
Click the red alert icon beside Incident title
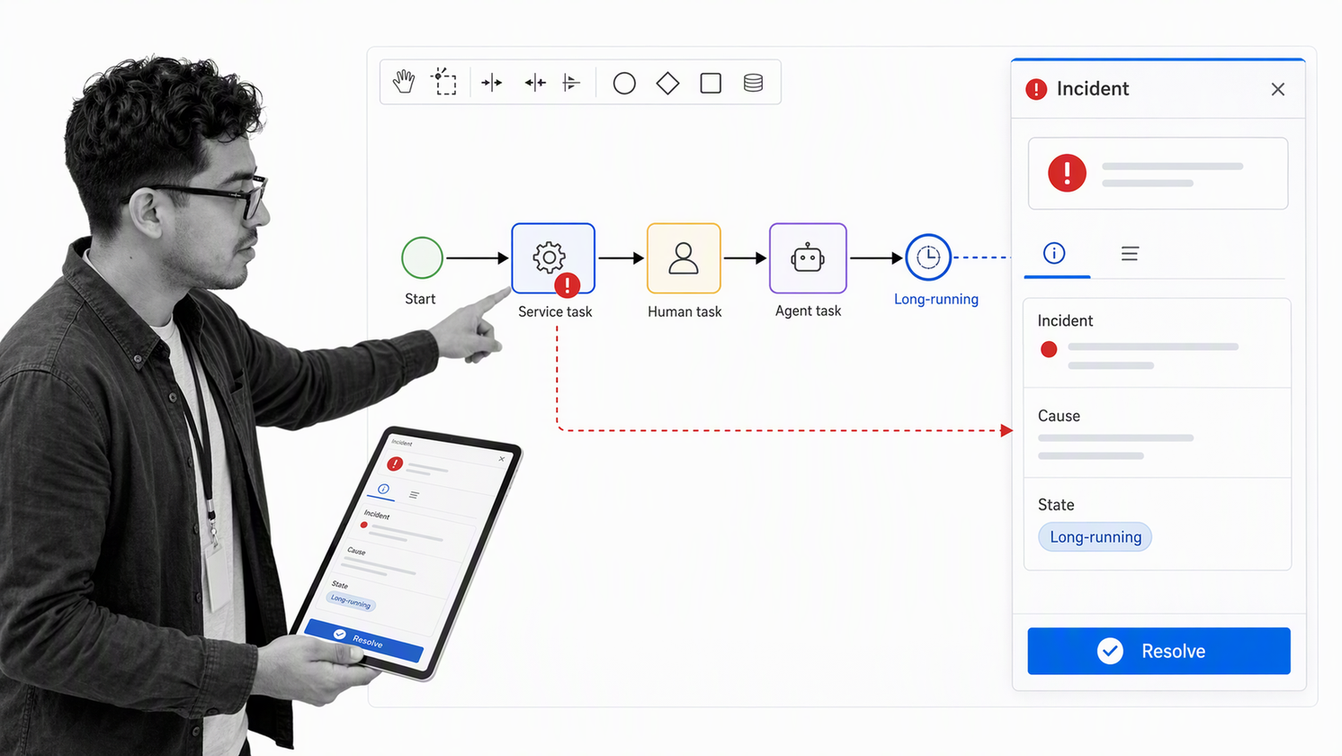(1036, 89)
